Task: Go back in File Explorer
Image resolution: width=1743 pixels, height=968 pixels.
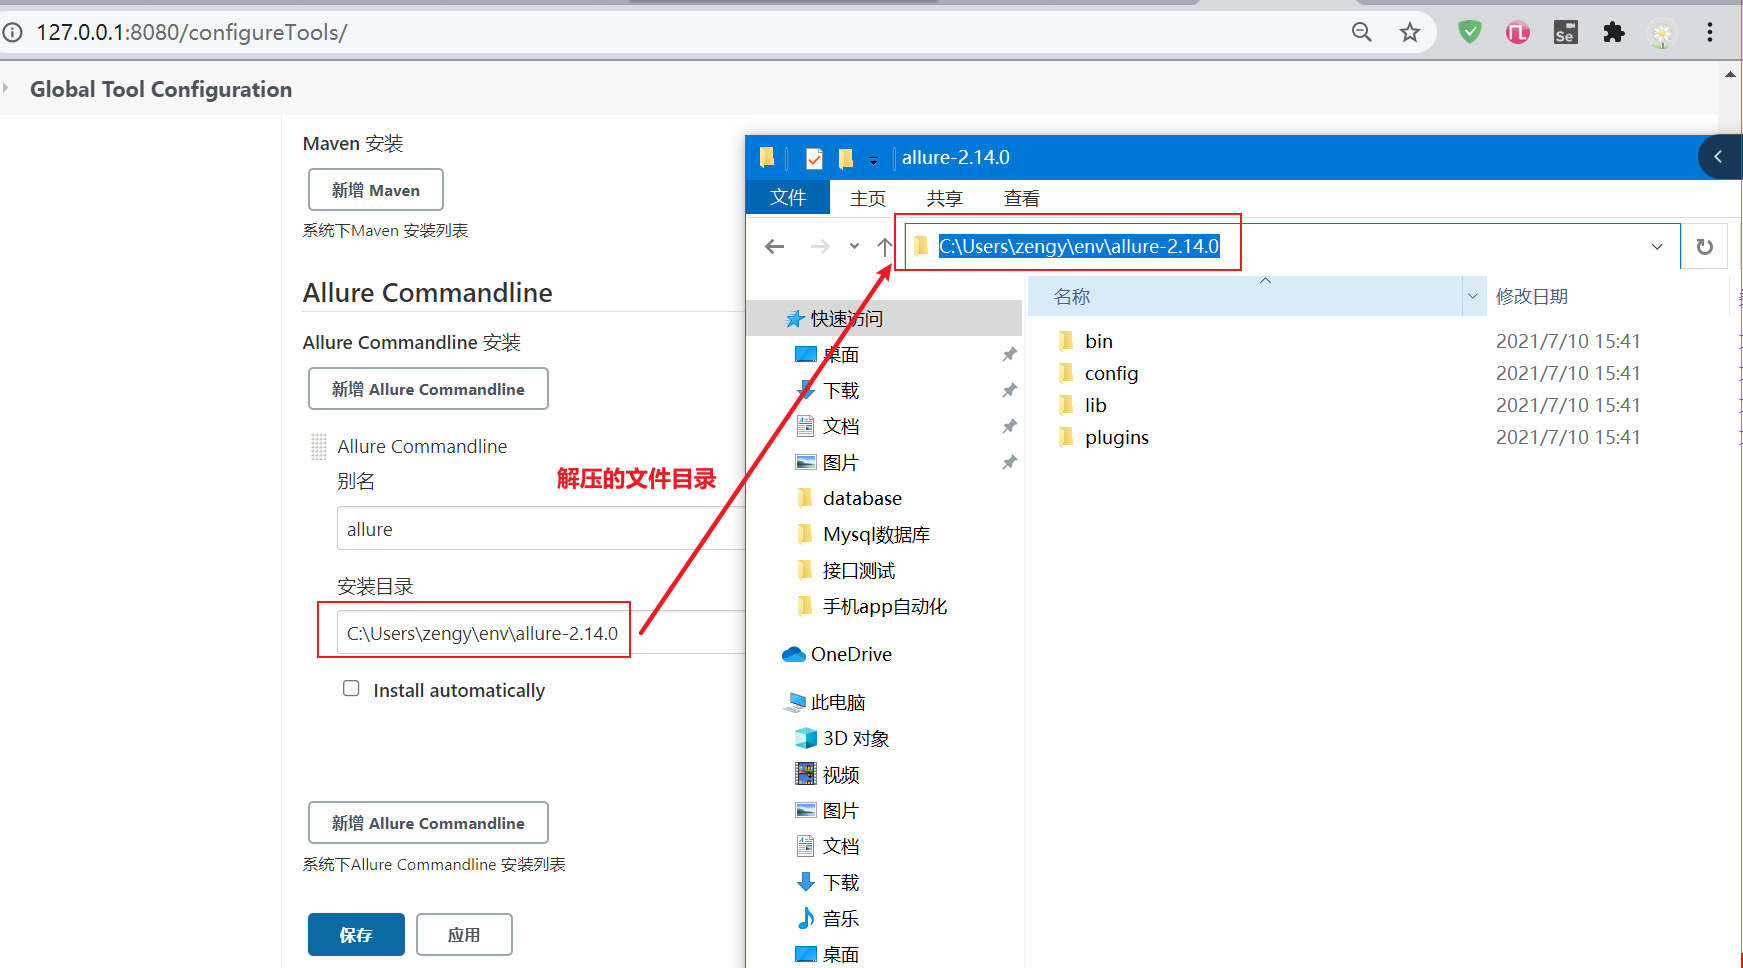Action: point(774,246)
